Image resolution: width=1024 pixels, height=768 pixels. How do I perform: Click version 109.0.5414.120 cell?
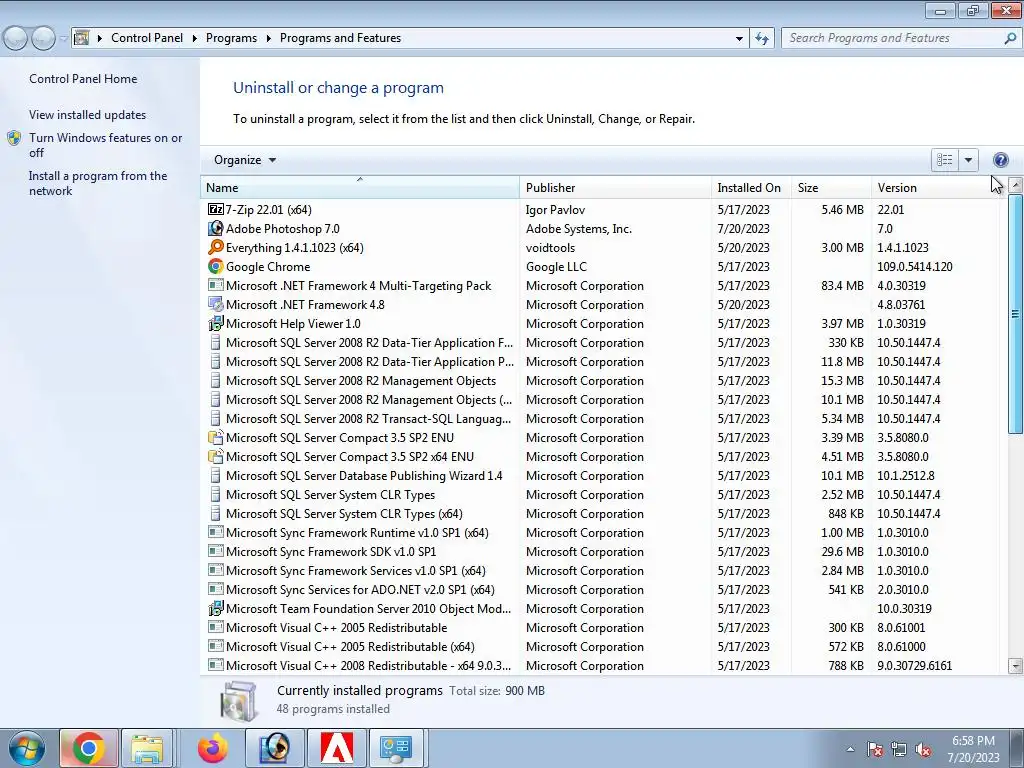coord(914,266)
